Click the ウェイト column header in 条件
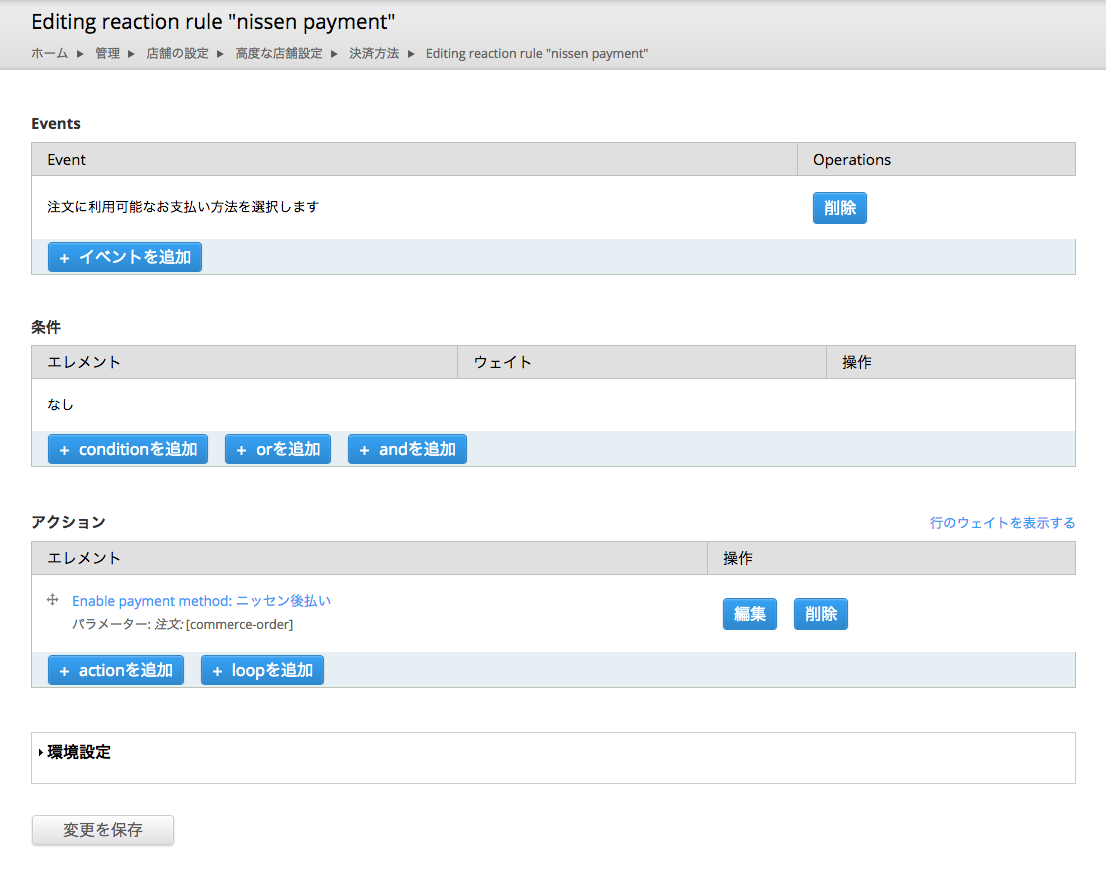This screenshot has height=879, width=1106. 503,362
